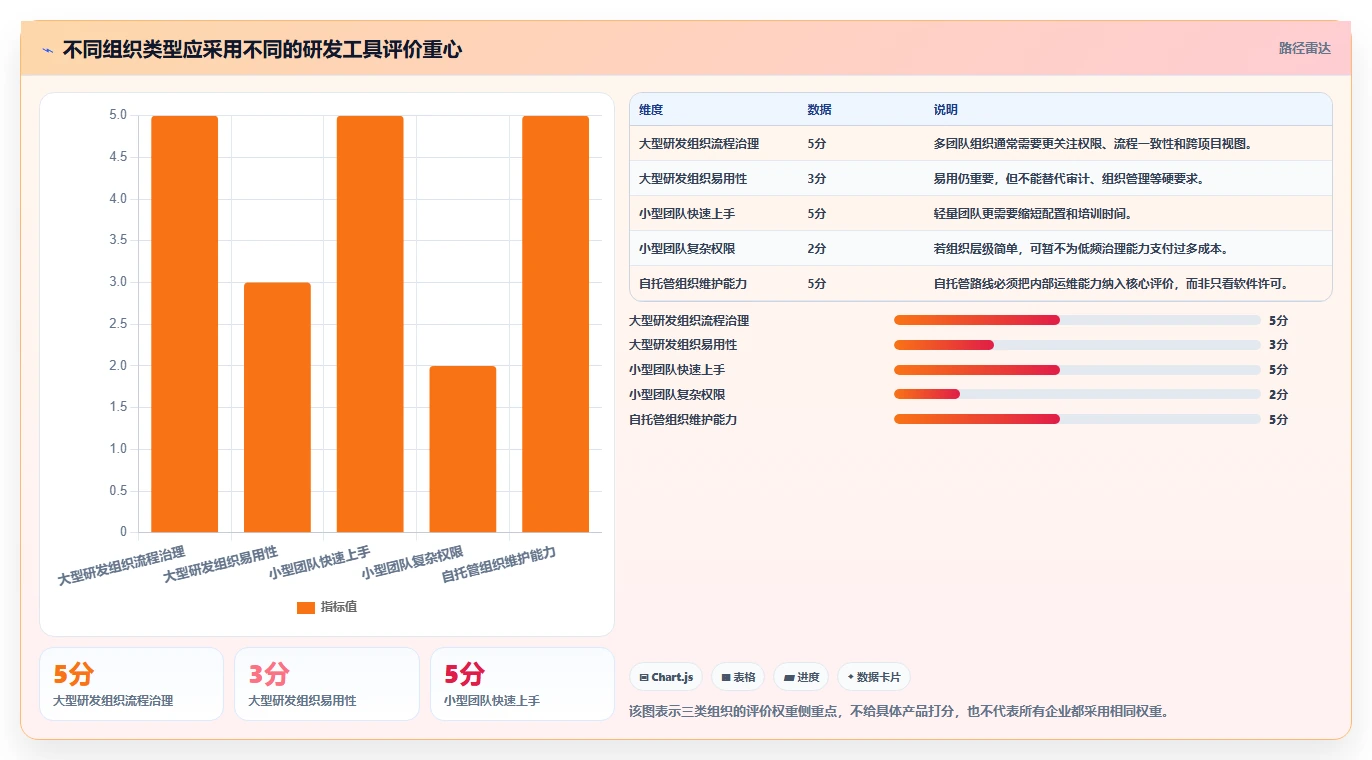1372x760 pixels.
Task: Click the slanted axis label 大型研发组织流程治理
Action: tap(121, 565)
